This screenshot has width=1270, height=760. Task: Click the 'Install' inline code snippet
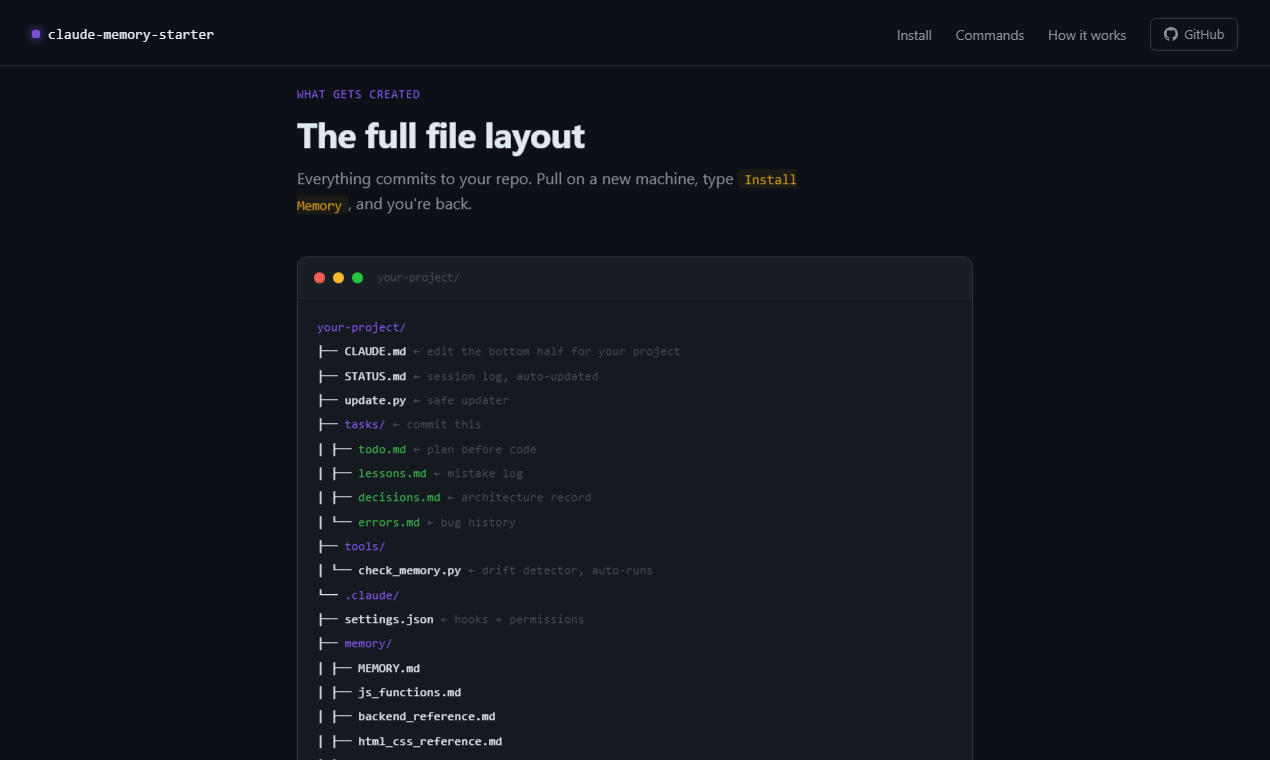[x=770, y=180]
